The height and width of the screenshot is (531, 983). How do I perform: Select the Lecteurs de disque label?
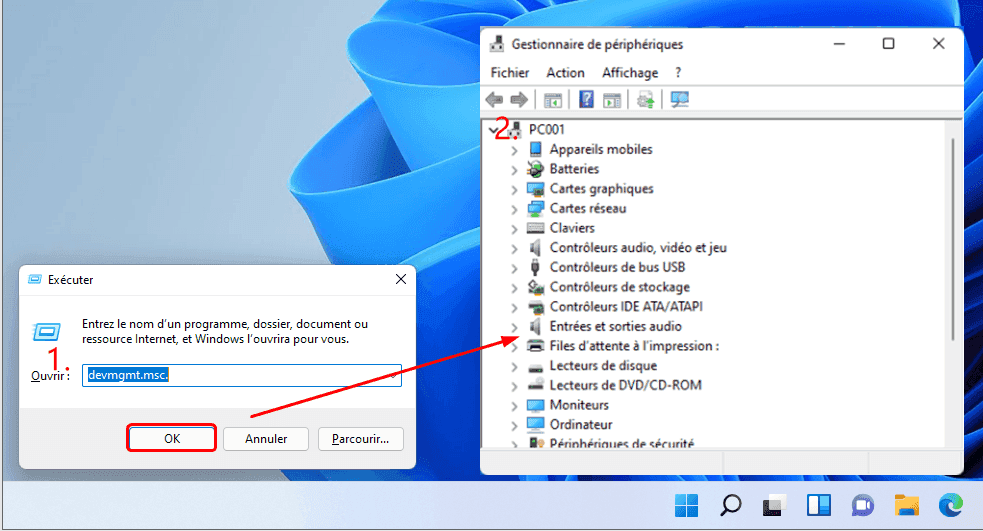[x=603, y=365]
